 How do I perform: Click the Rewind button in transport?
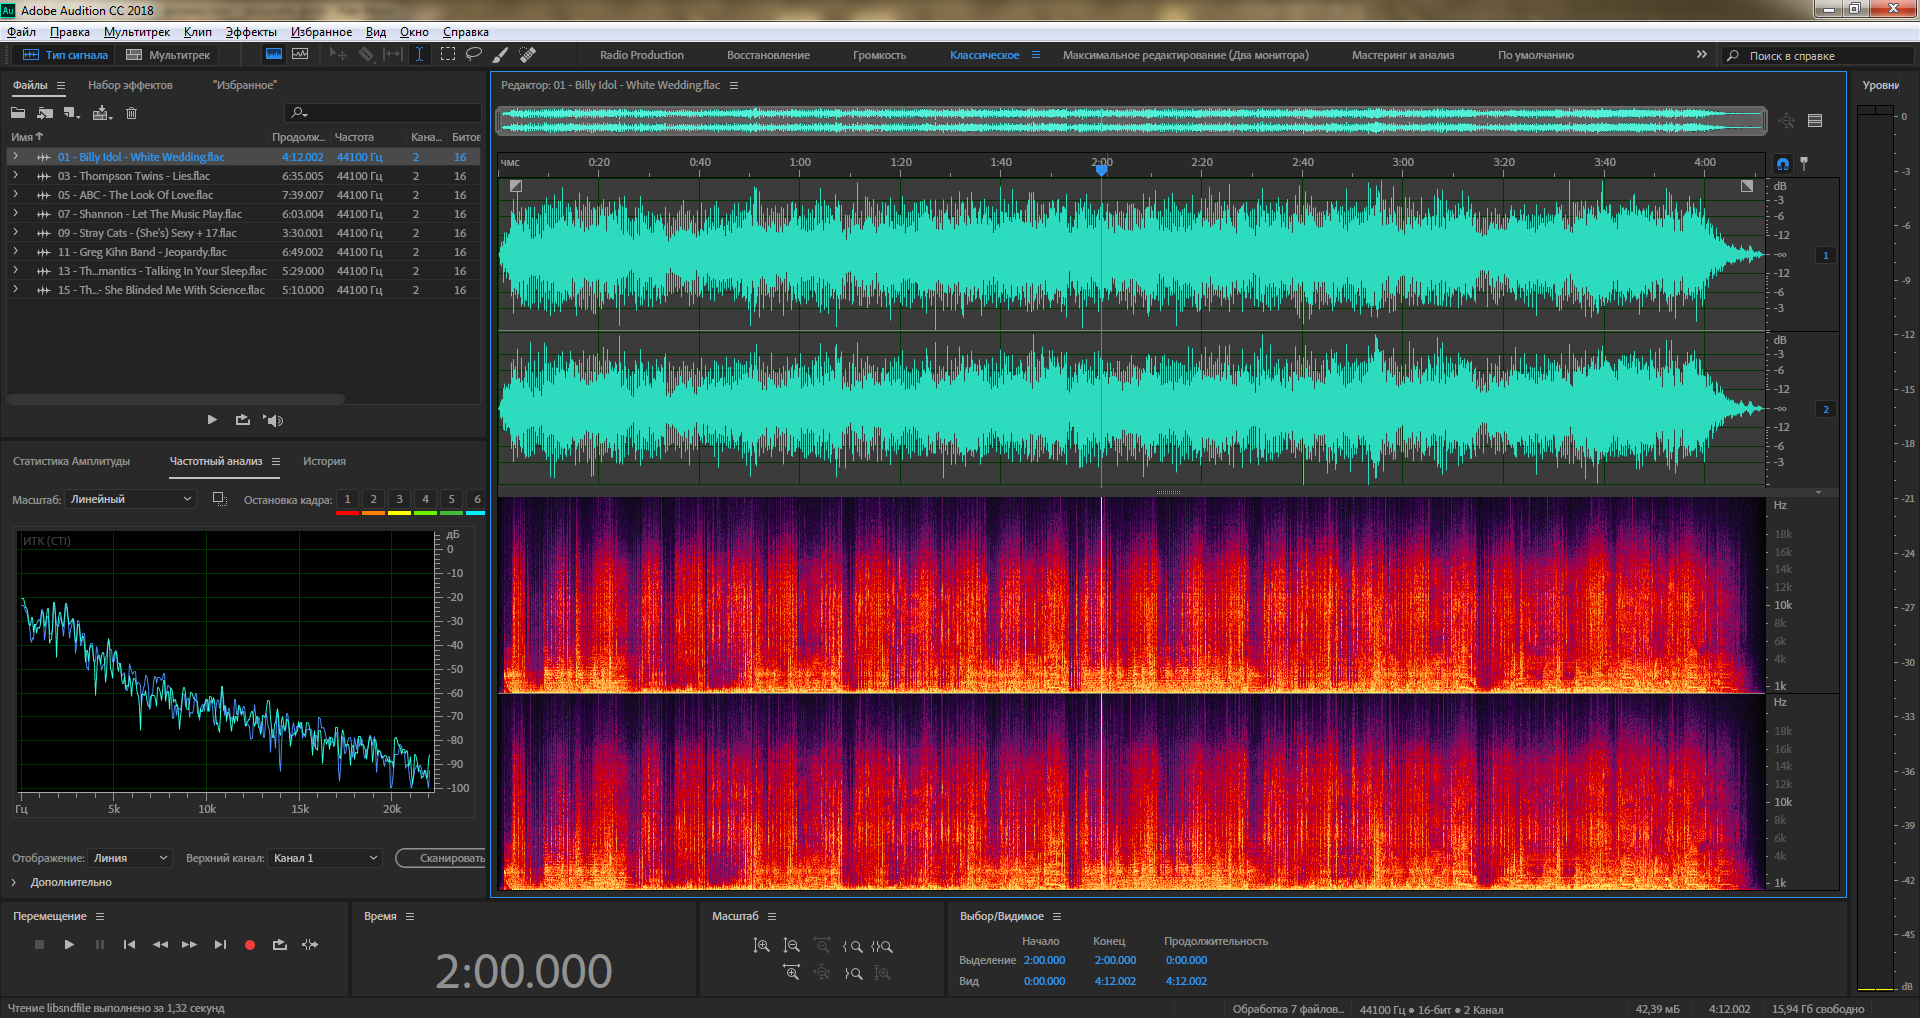160,945
